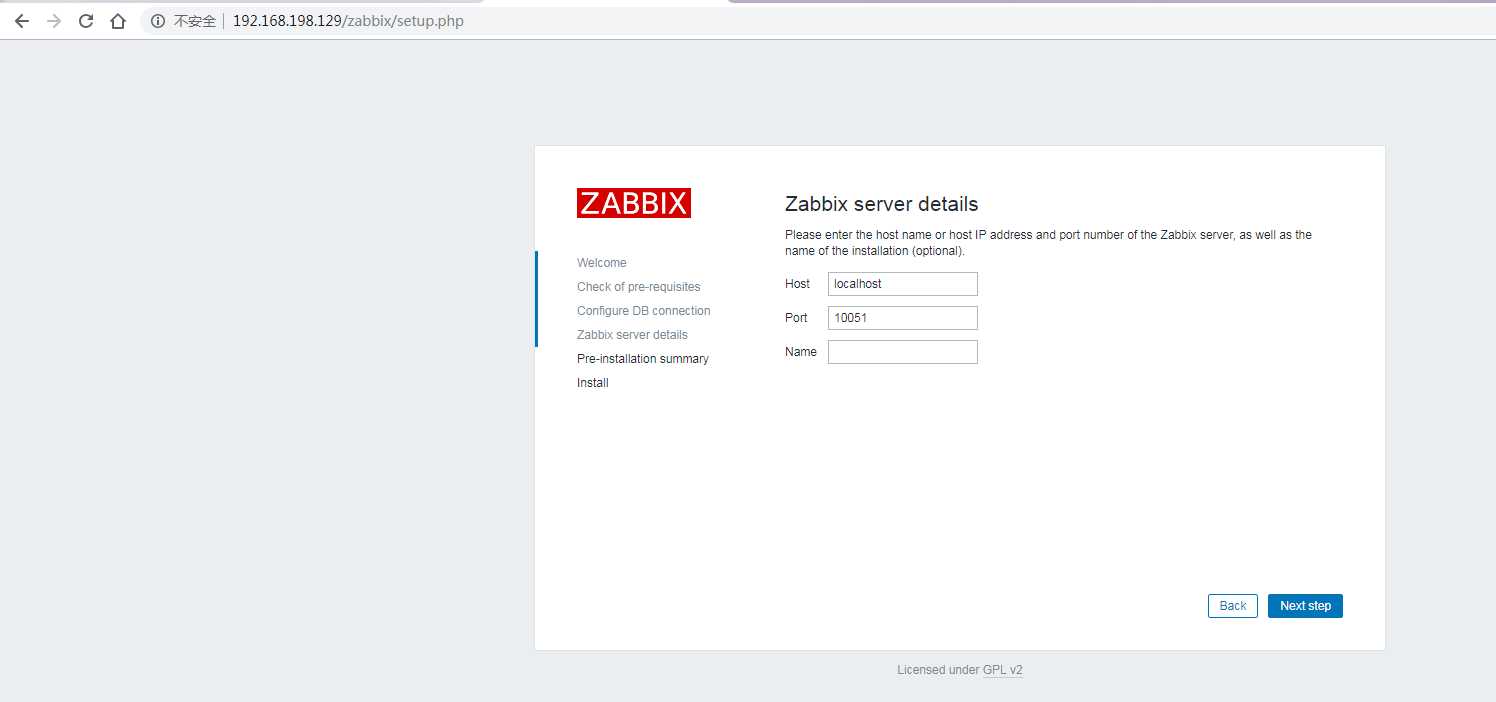Click the browser forward arrow
The height and width of the screenshot is (702, 1496).
[x=54, y=21]
